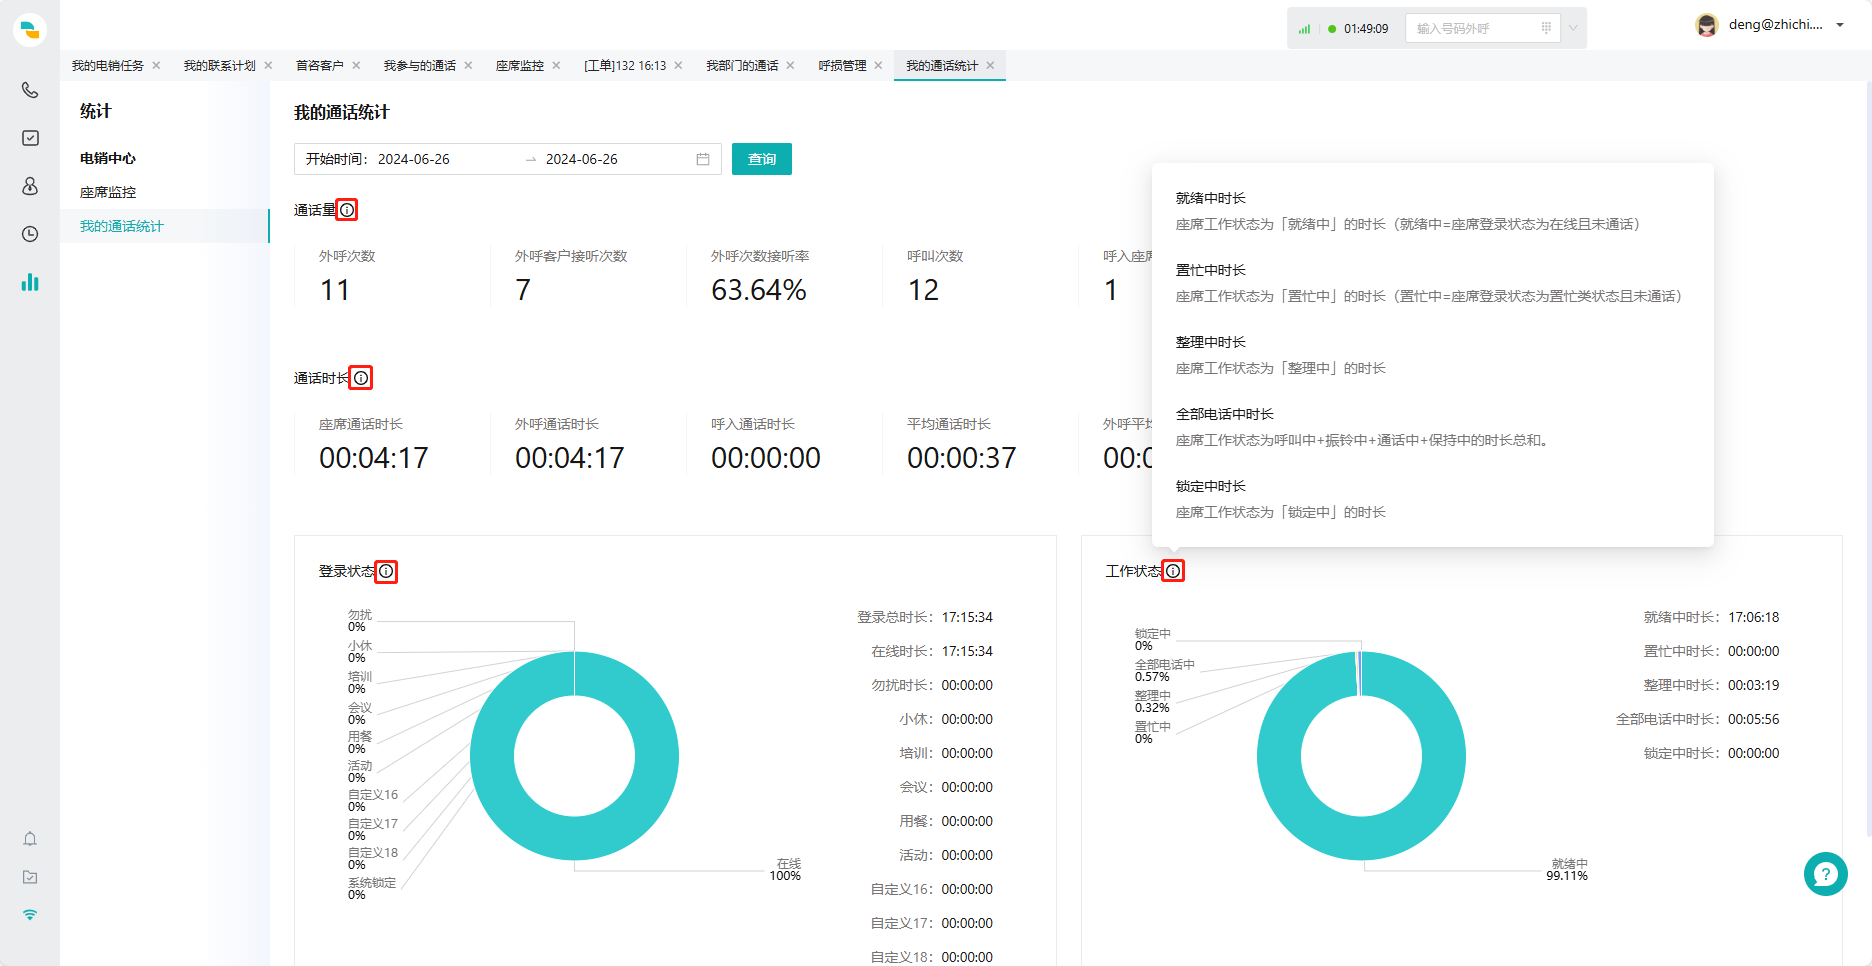Switch to 我的电销任务 tab
The image size is (1872, 966).
click(x=108, y=65)
